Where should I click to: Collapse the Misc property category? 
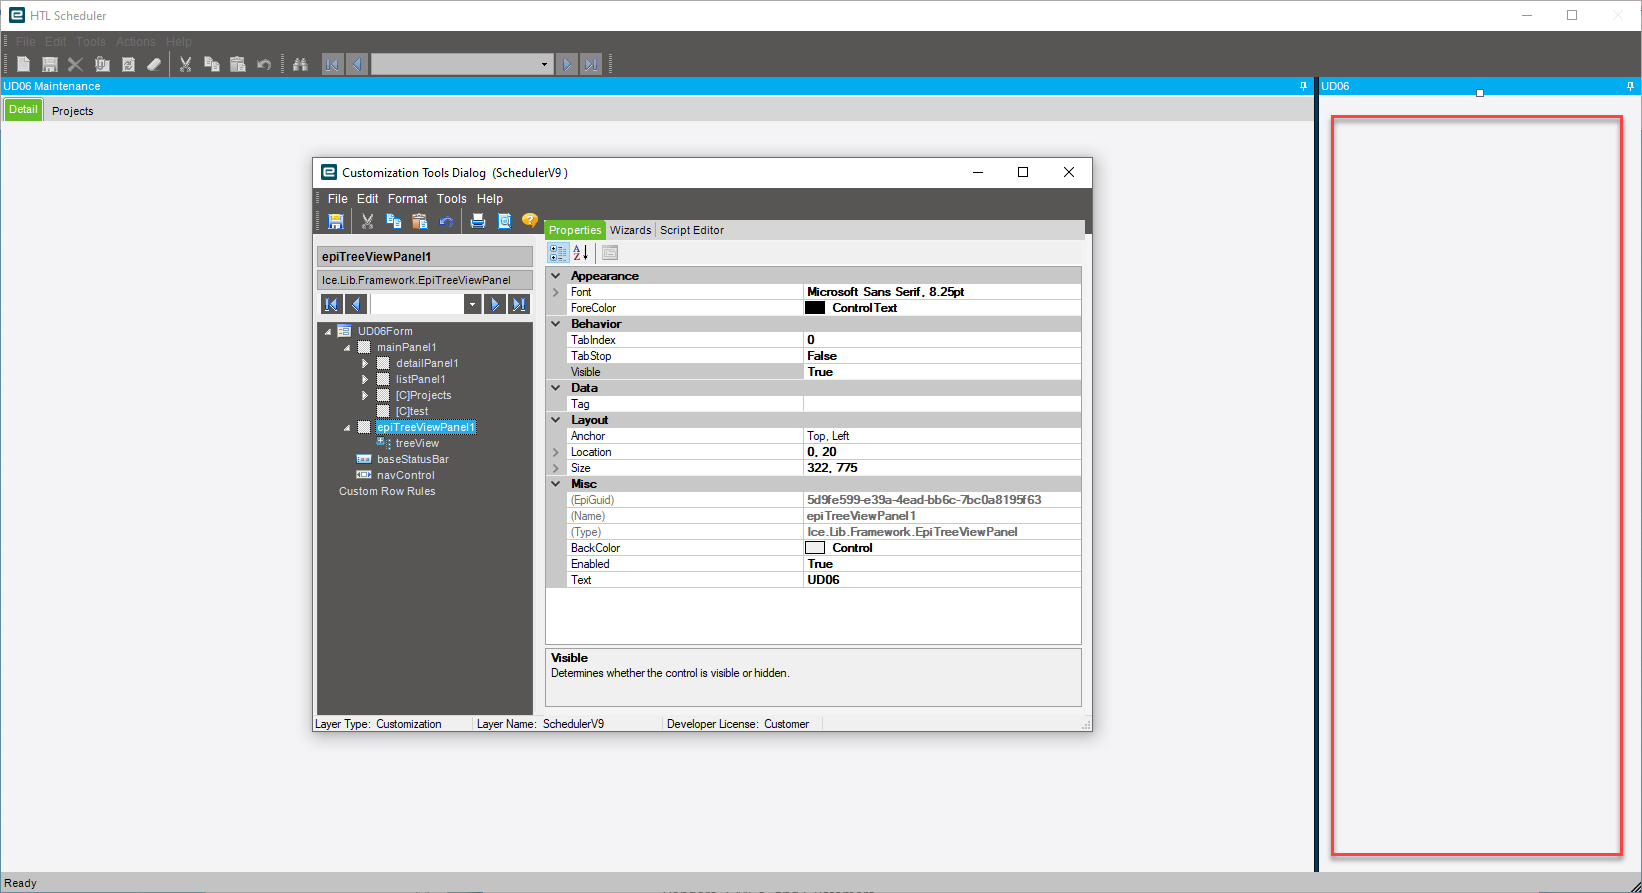(556, 484)
